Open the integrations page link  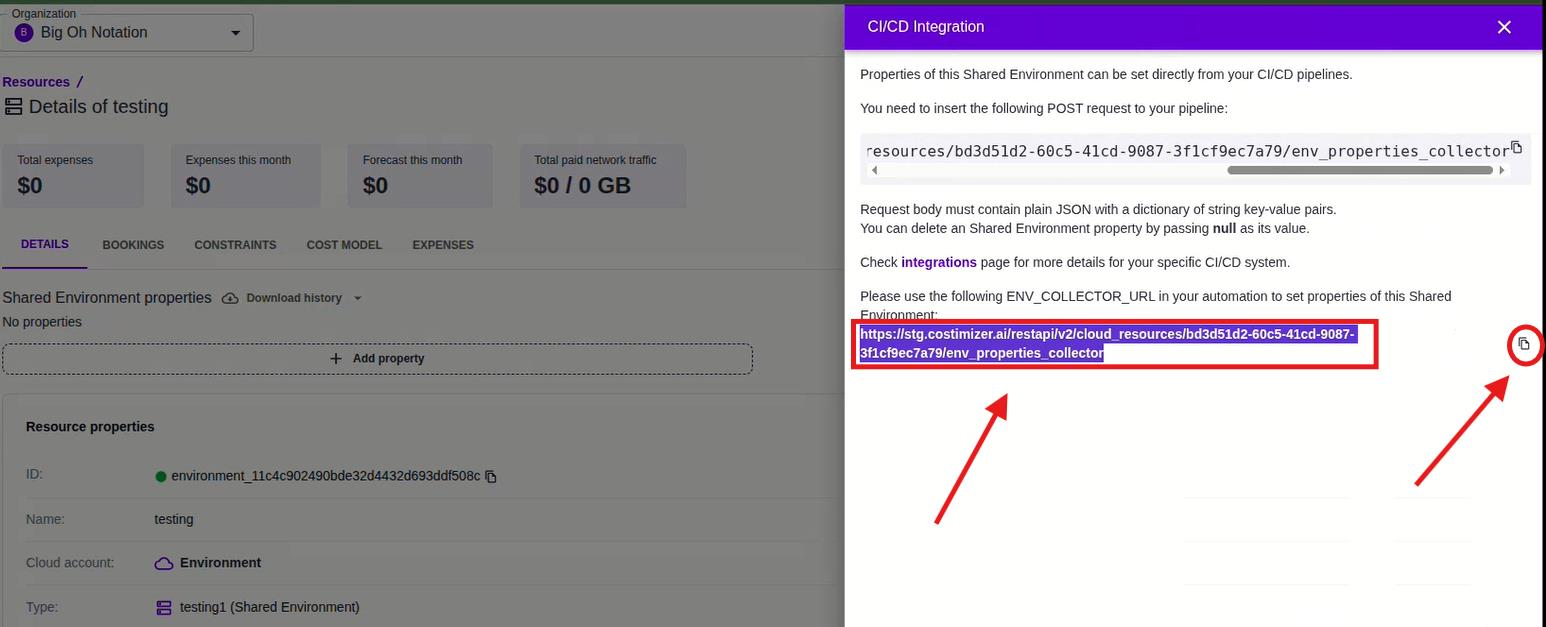point(939,262)
